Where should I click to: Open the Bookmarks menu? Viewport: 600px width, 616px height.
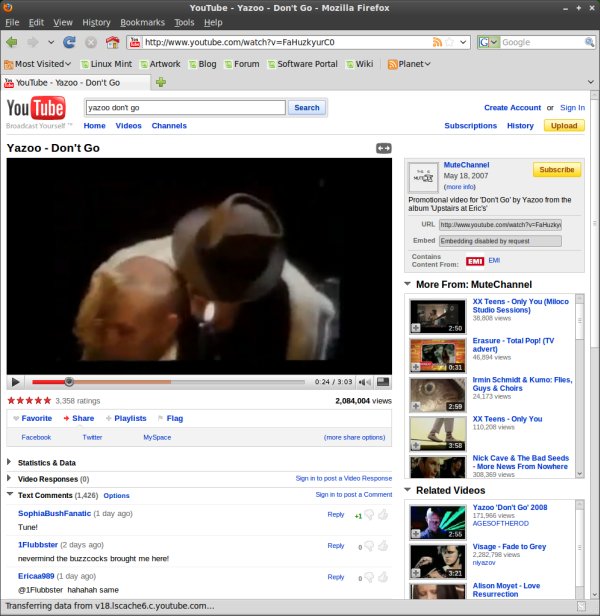tap(142, 22)
